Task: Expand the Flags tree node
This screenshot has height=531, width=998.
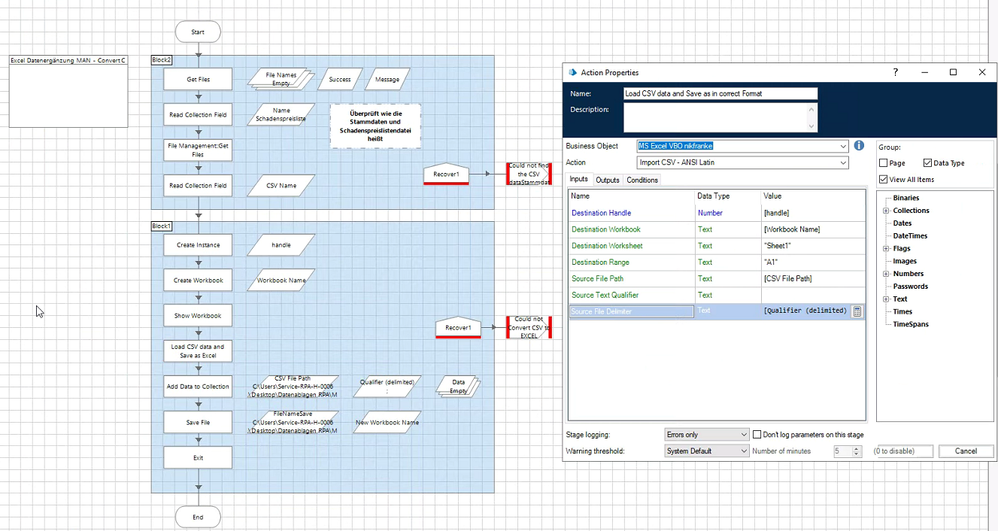Action: point(885,248)
